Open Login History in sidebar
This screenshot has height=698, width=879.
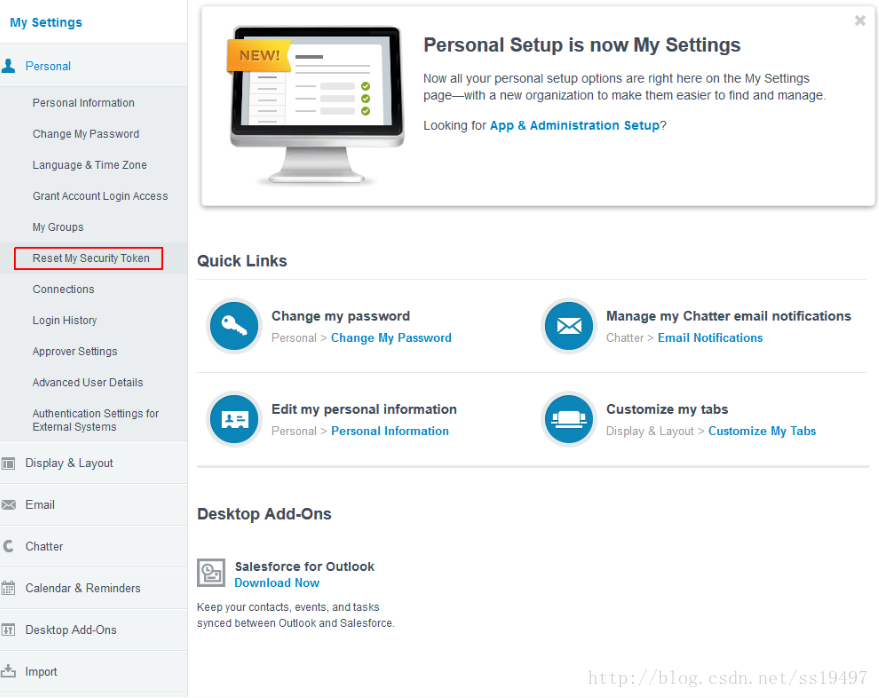64,320
